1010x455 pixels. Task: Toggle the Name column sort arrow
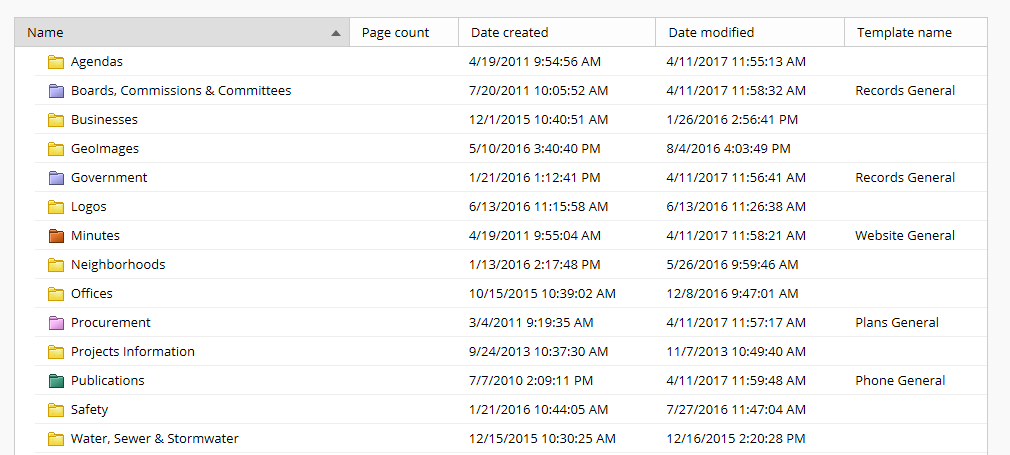click(336, 33)
